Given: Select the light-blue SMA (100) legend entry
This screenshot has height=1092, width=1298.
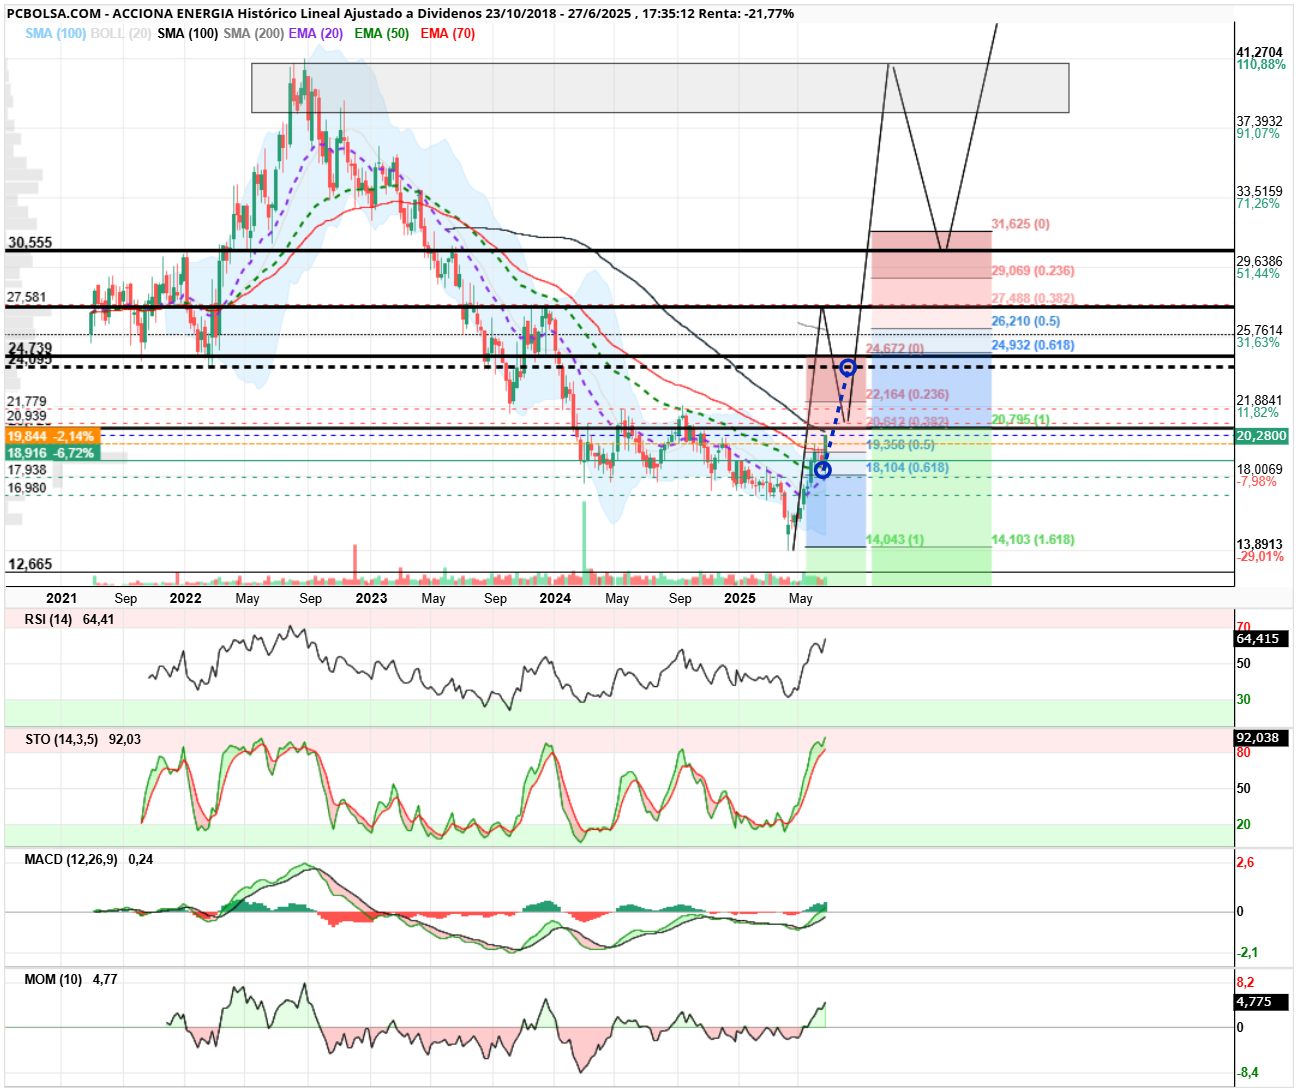Looking at the screenshot, I should 55,33.
